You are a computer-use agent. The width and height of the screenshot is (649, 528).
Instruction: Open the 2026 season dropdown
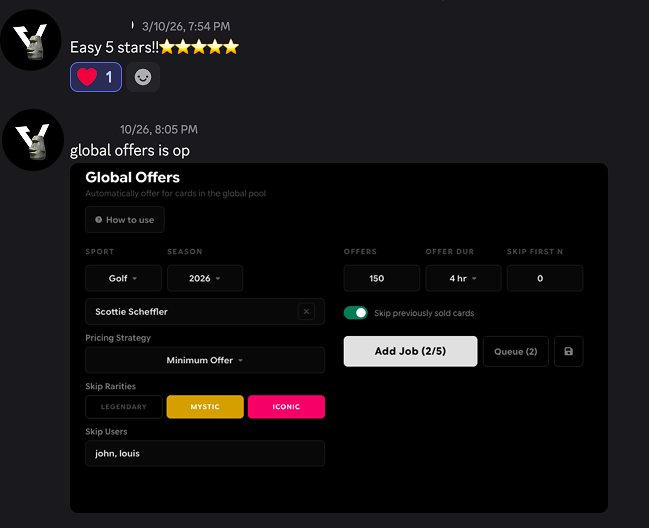point(205,278)
